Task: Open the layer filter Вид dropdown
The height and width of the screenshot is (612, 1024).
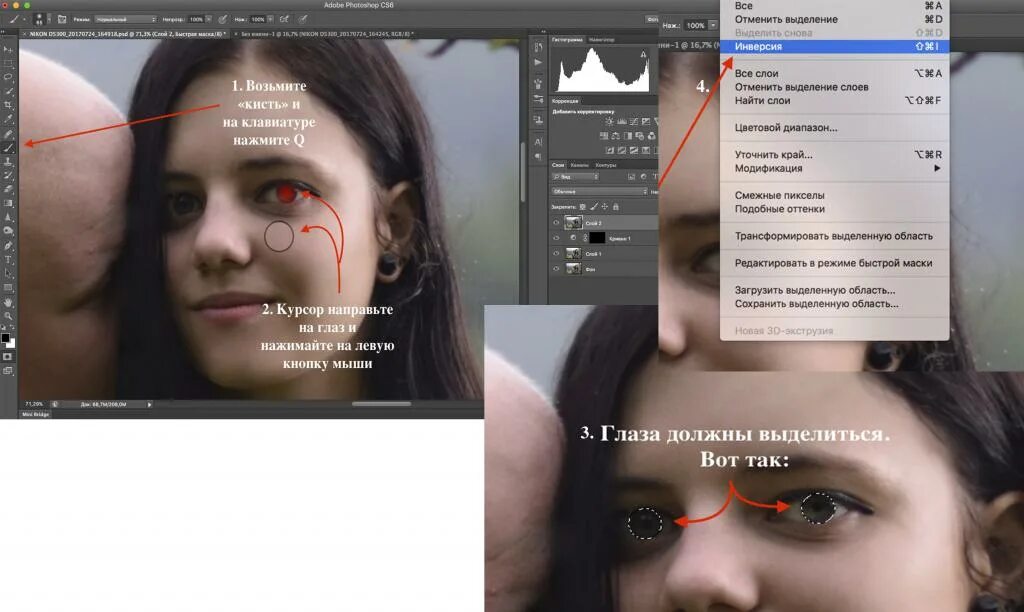Action: [x=575, y=177]
